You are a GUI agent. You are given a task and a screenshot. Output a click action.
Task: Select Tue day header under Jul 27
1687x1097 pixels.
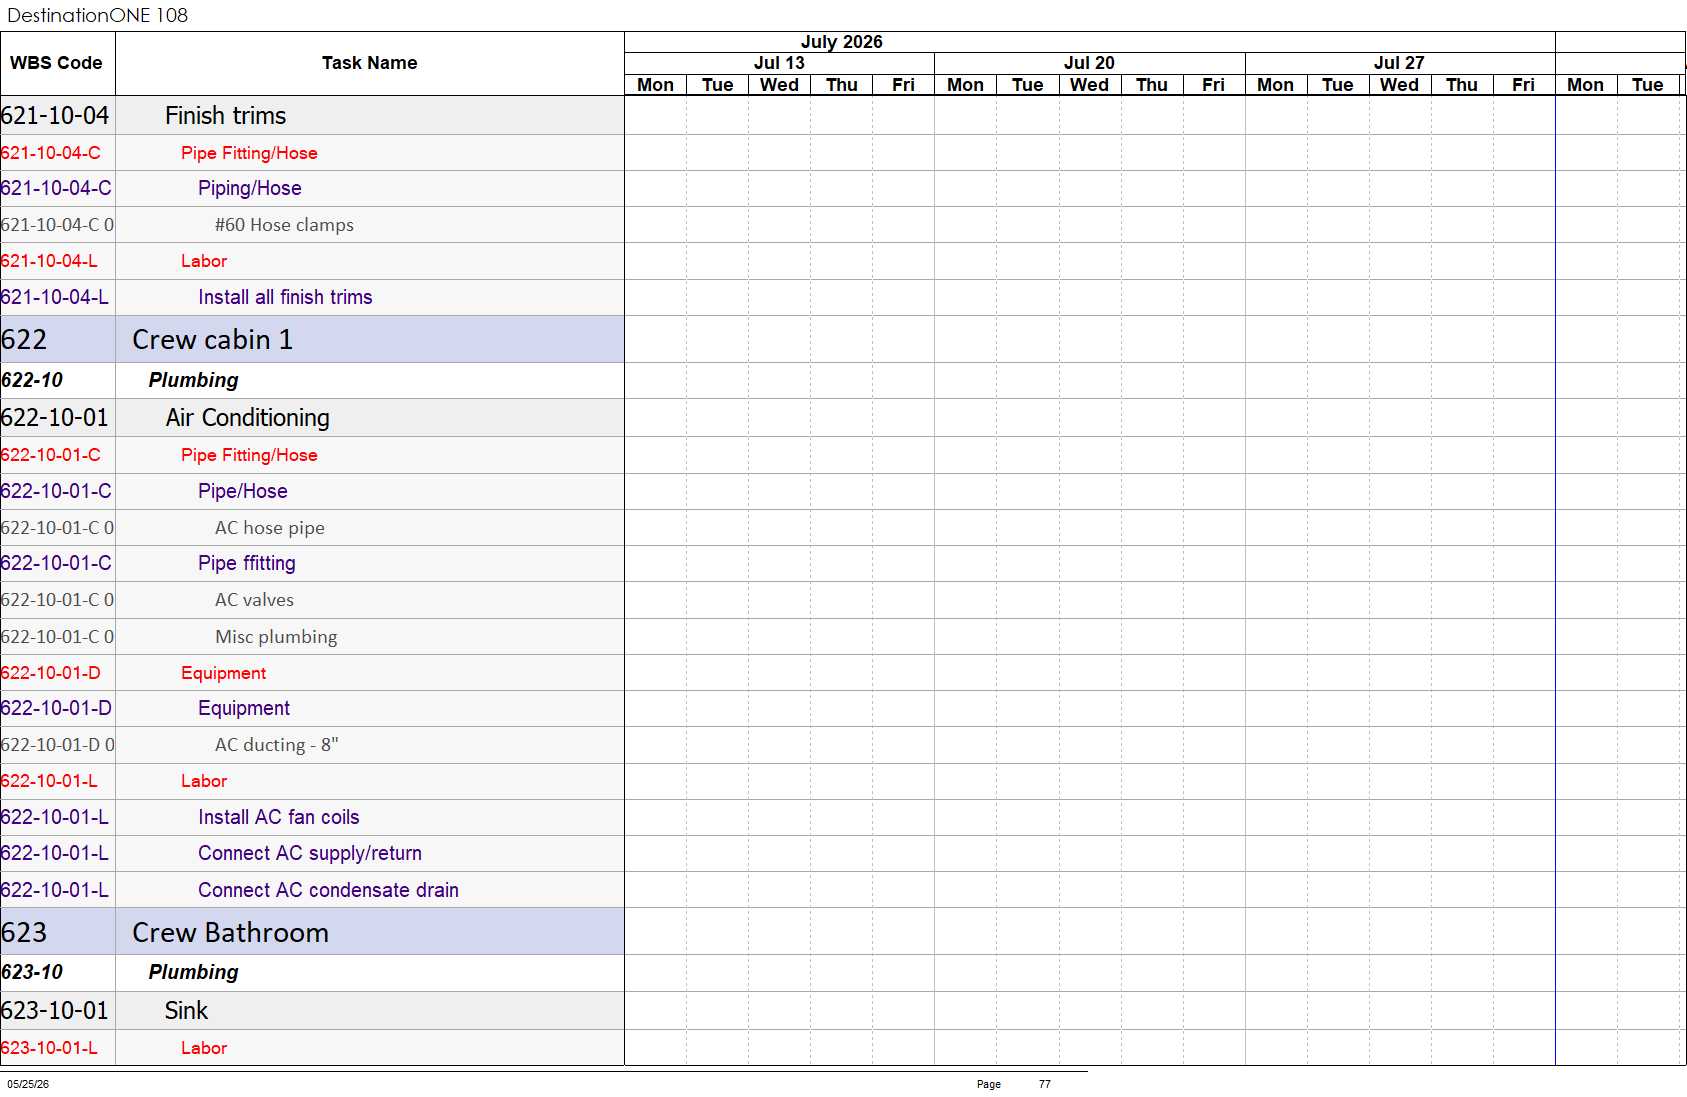click(1337, 85)
